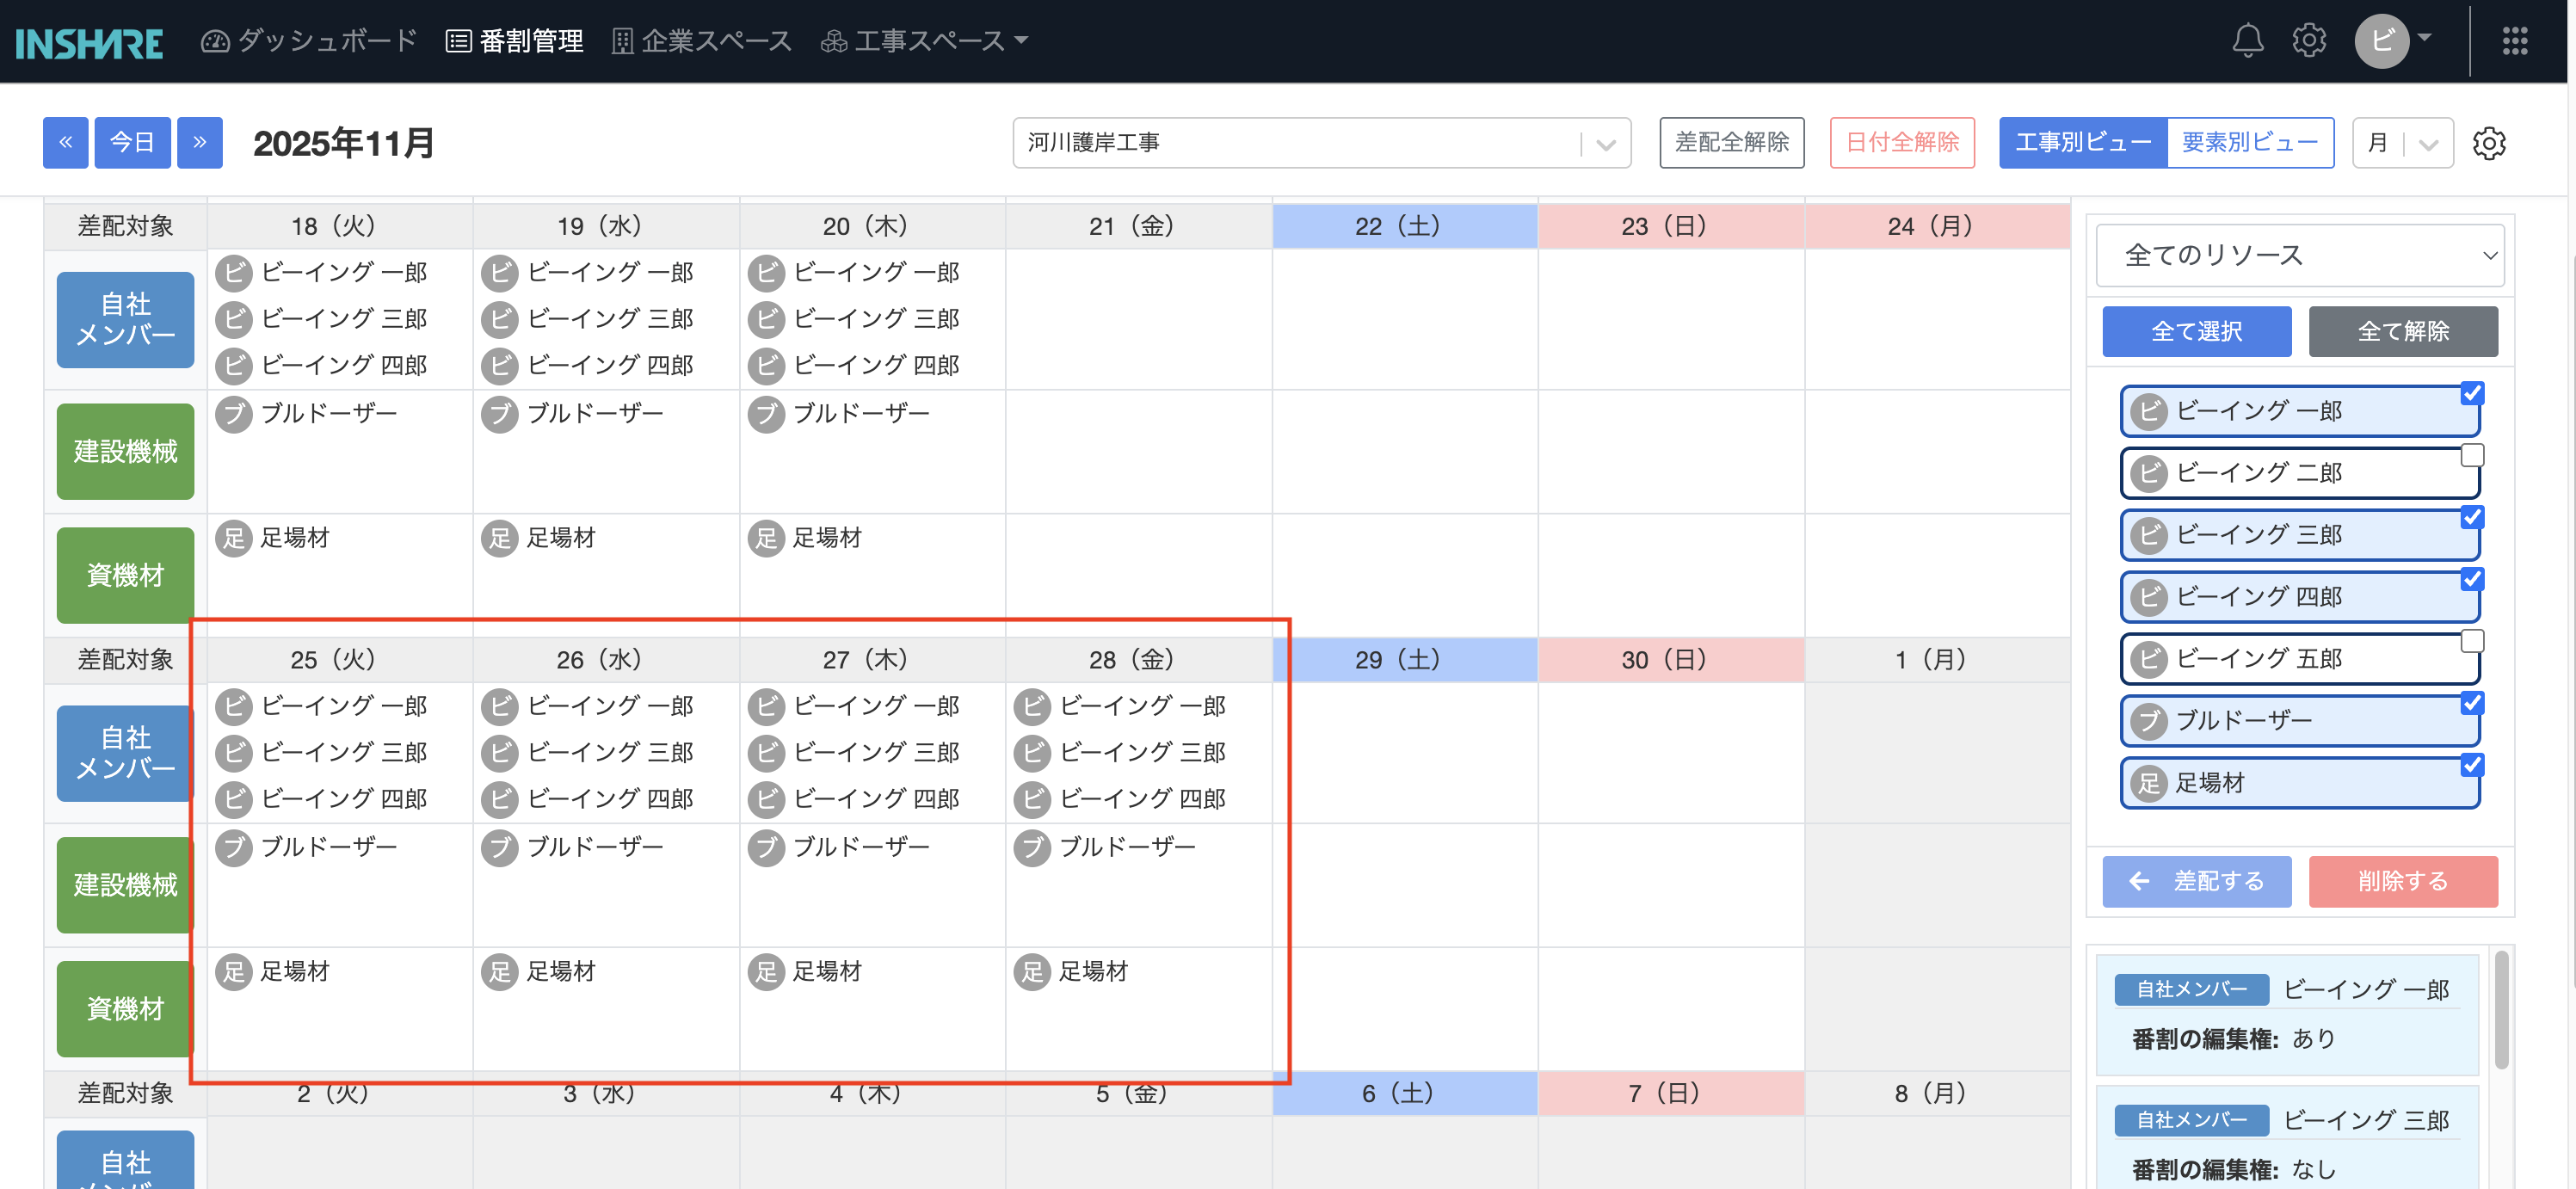The image size is (2576, 1189).
Task: Expand user account dropdown arrow
Action: pos(2424,38)
